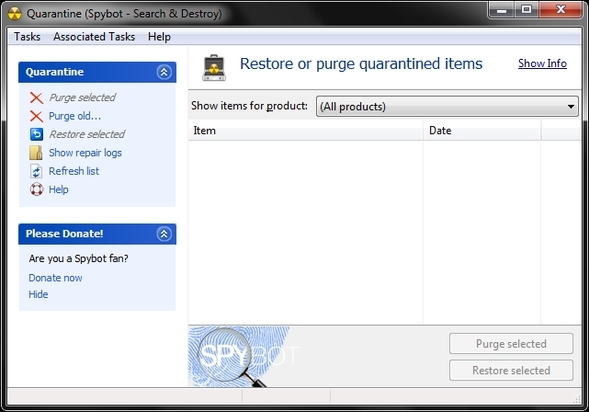Image resolution: width=589 pixels, height=412 pixels.
Task: Click the quarantine briefcase icon in header
Action: [214, 68]
